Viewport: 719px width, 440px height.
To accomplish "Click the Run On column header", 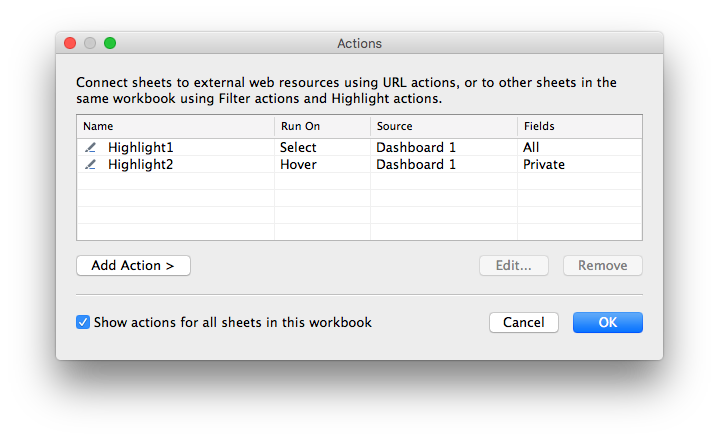I will pyautogui.click(x=322, y=127).
